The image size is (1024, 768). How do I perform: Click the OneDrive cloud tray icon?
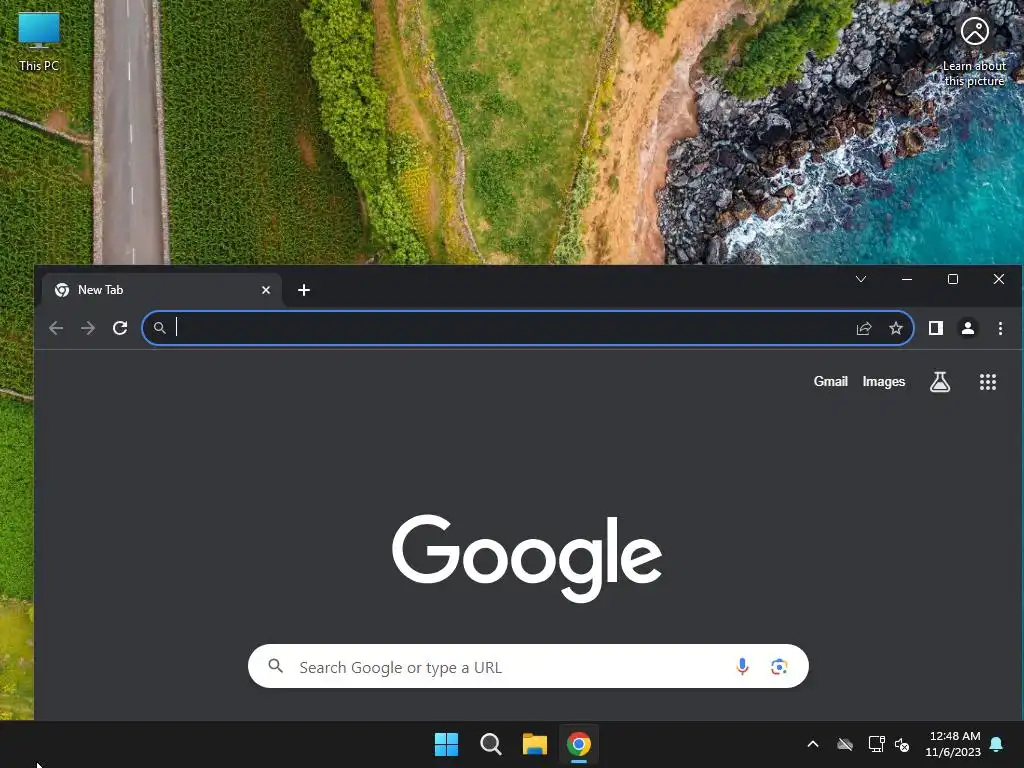pos(845,744)
